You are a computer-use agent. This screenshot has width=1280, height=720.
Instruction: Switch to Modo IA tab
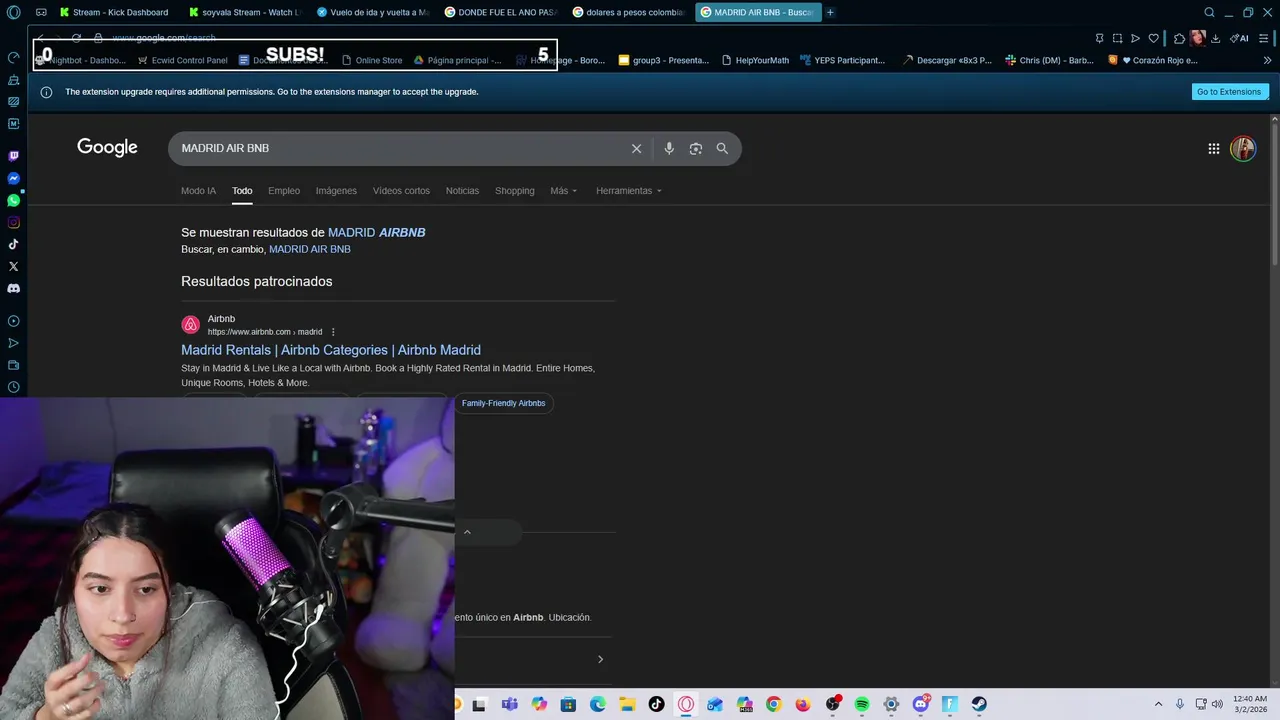[x=198, y=191]
